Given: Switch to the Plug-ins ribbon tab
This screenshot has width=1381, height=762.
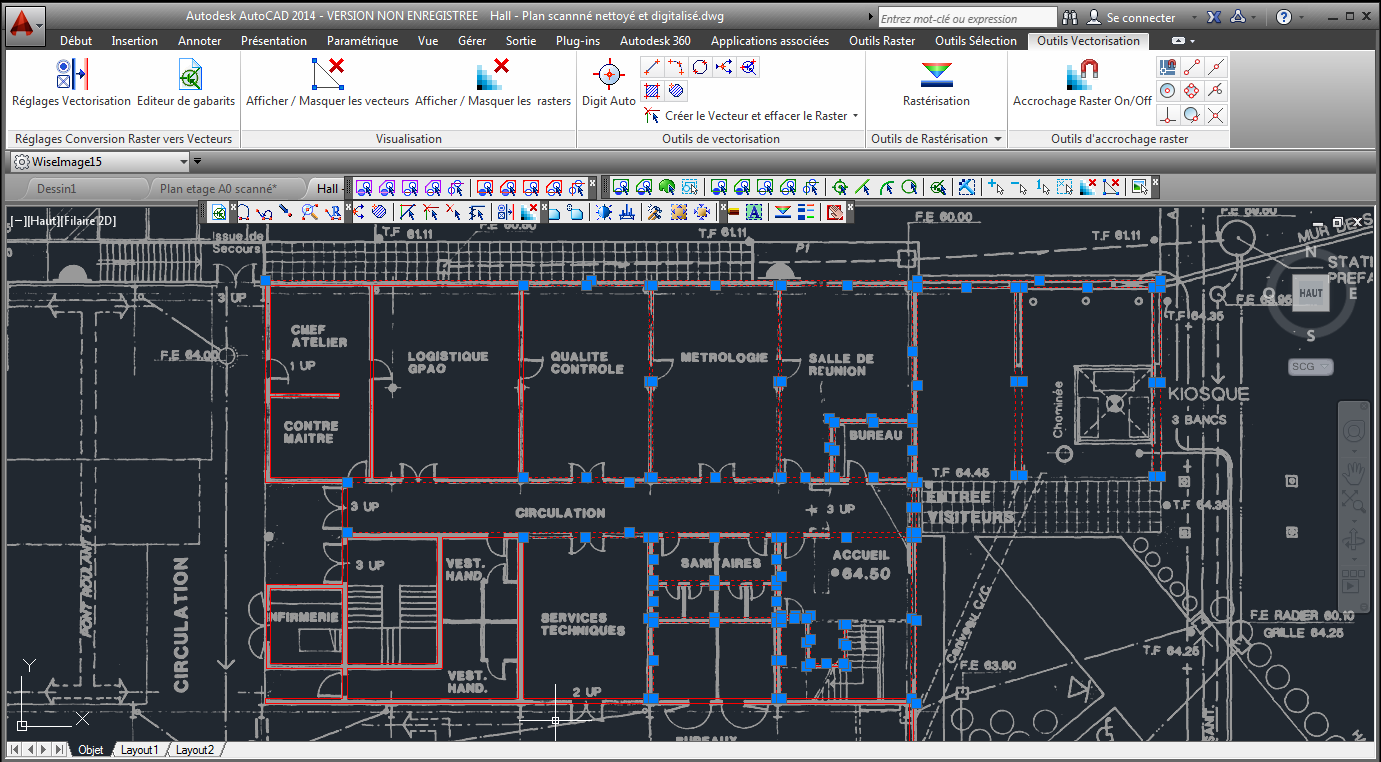Looking at the screenshot, I should (x=577, y=41).
